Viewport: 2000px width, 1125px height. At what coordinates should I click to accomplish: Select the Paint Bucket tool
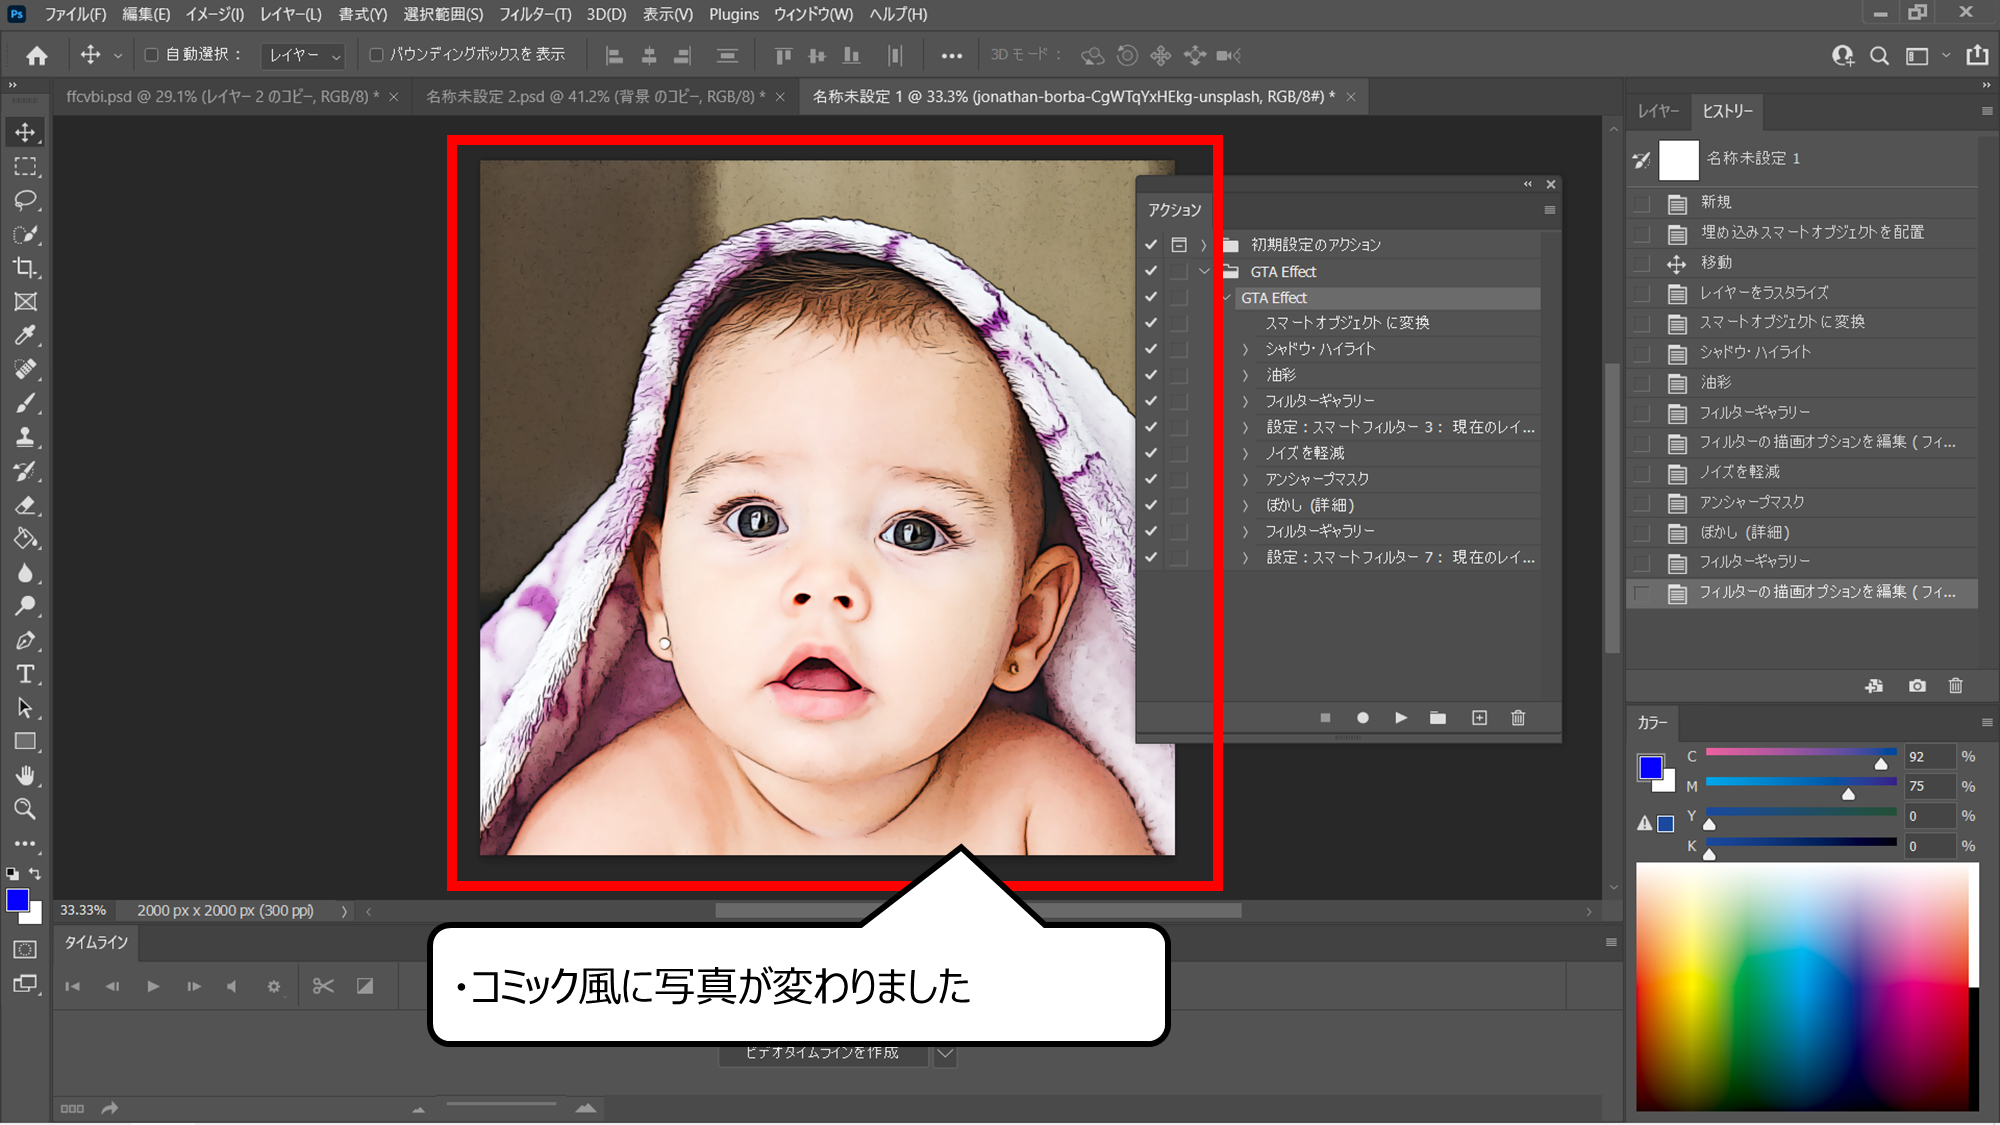coord(25,539)
